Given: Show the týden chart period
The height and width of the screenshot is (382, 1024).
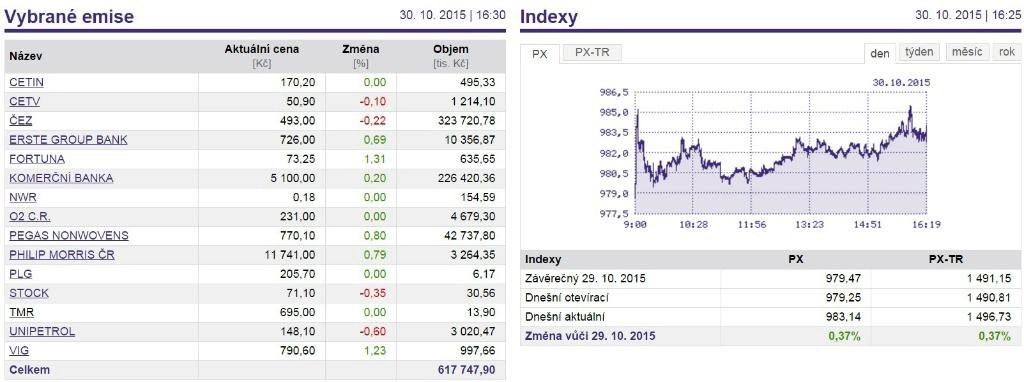Looking at the screenshot, I should pyautogui.click(x=920, y=52).
